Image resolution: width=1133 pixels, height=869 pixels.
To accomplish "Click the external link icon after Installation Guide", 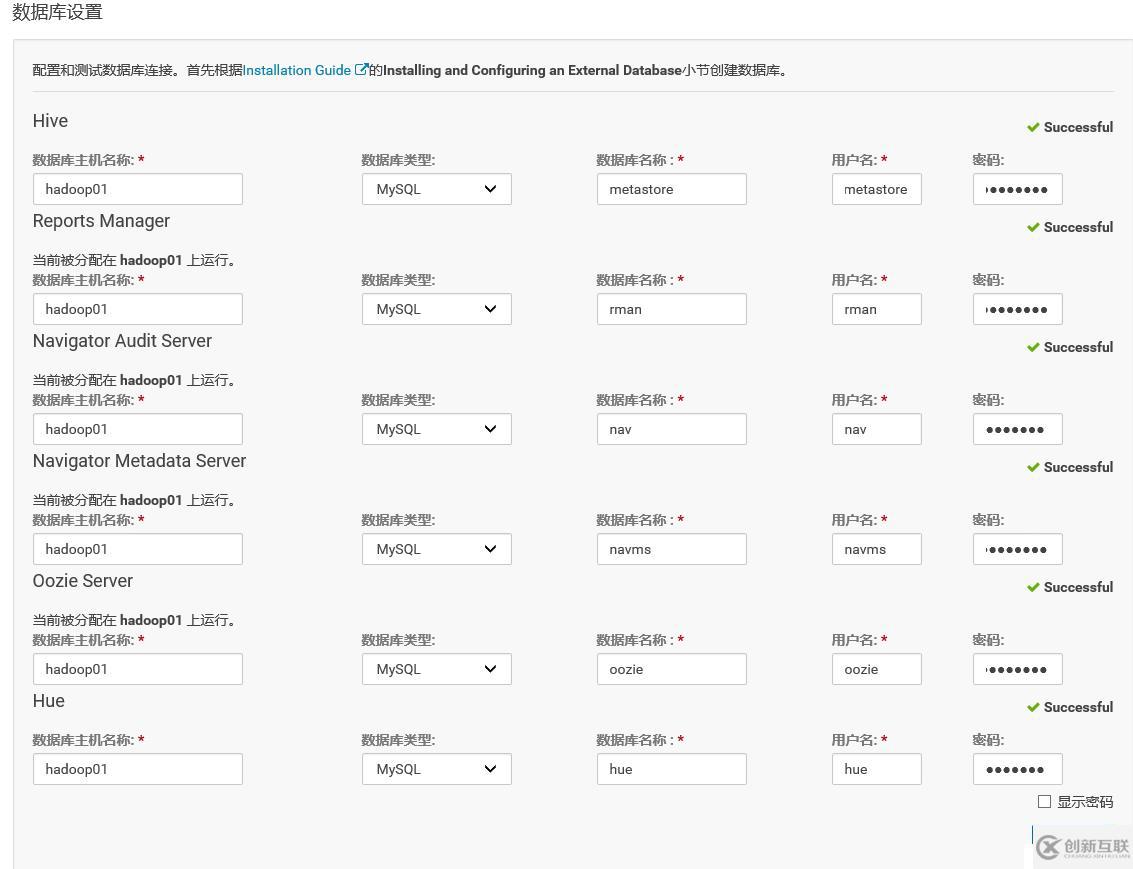I will 361,69.
